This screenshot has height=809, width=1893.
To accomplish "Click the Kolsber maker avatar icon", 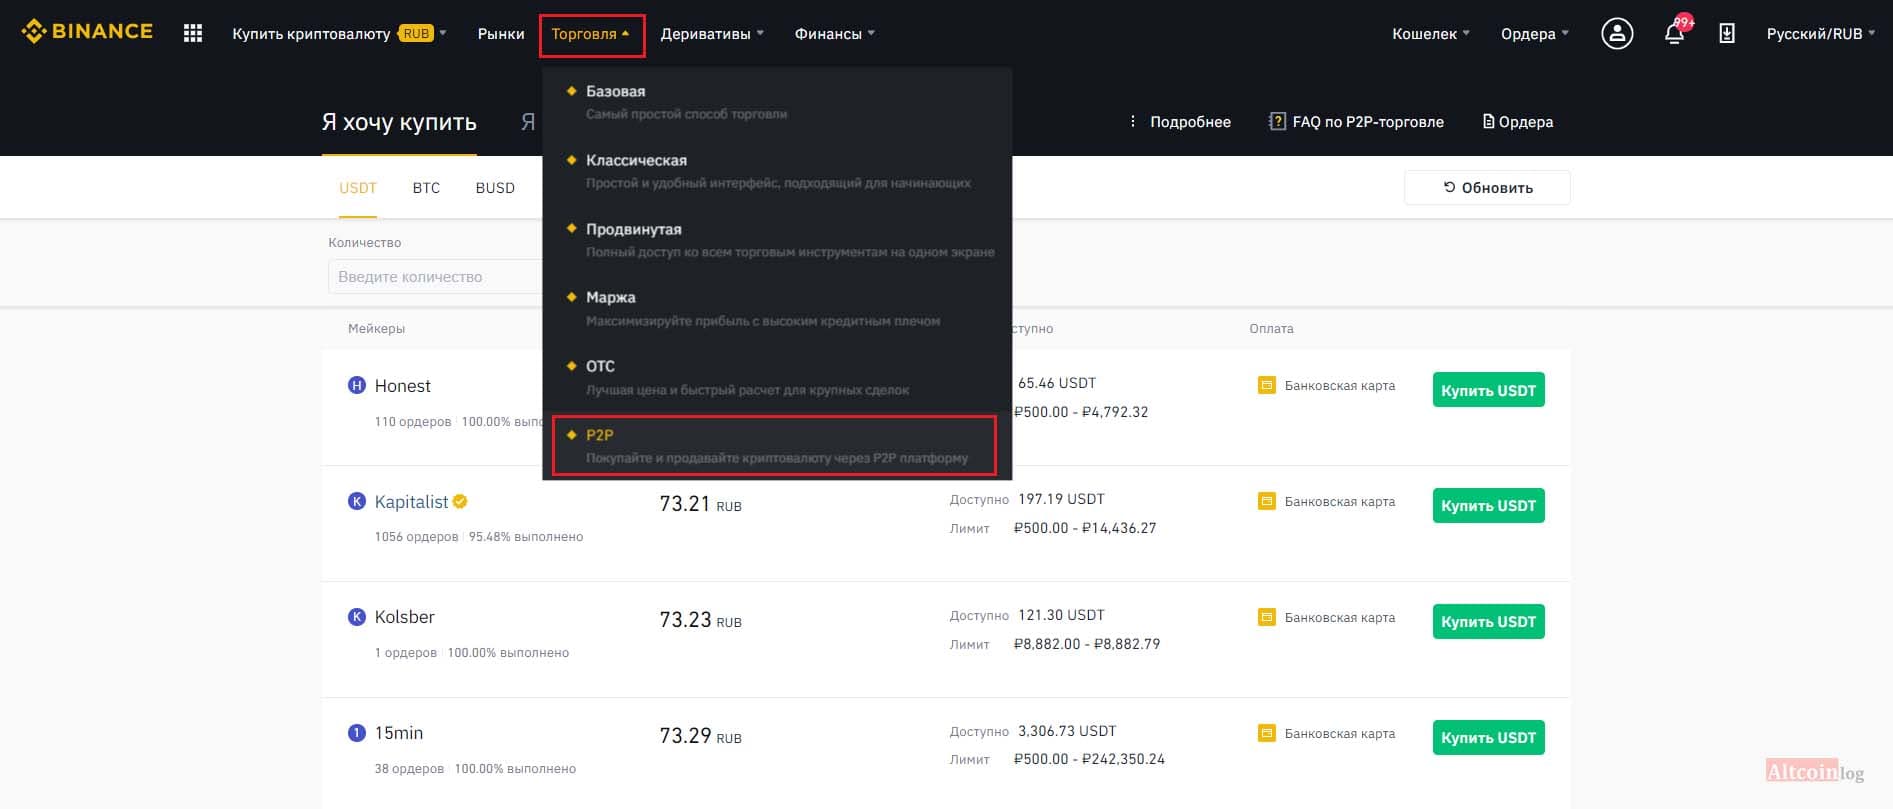I will point(356,617).
